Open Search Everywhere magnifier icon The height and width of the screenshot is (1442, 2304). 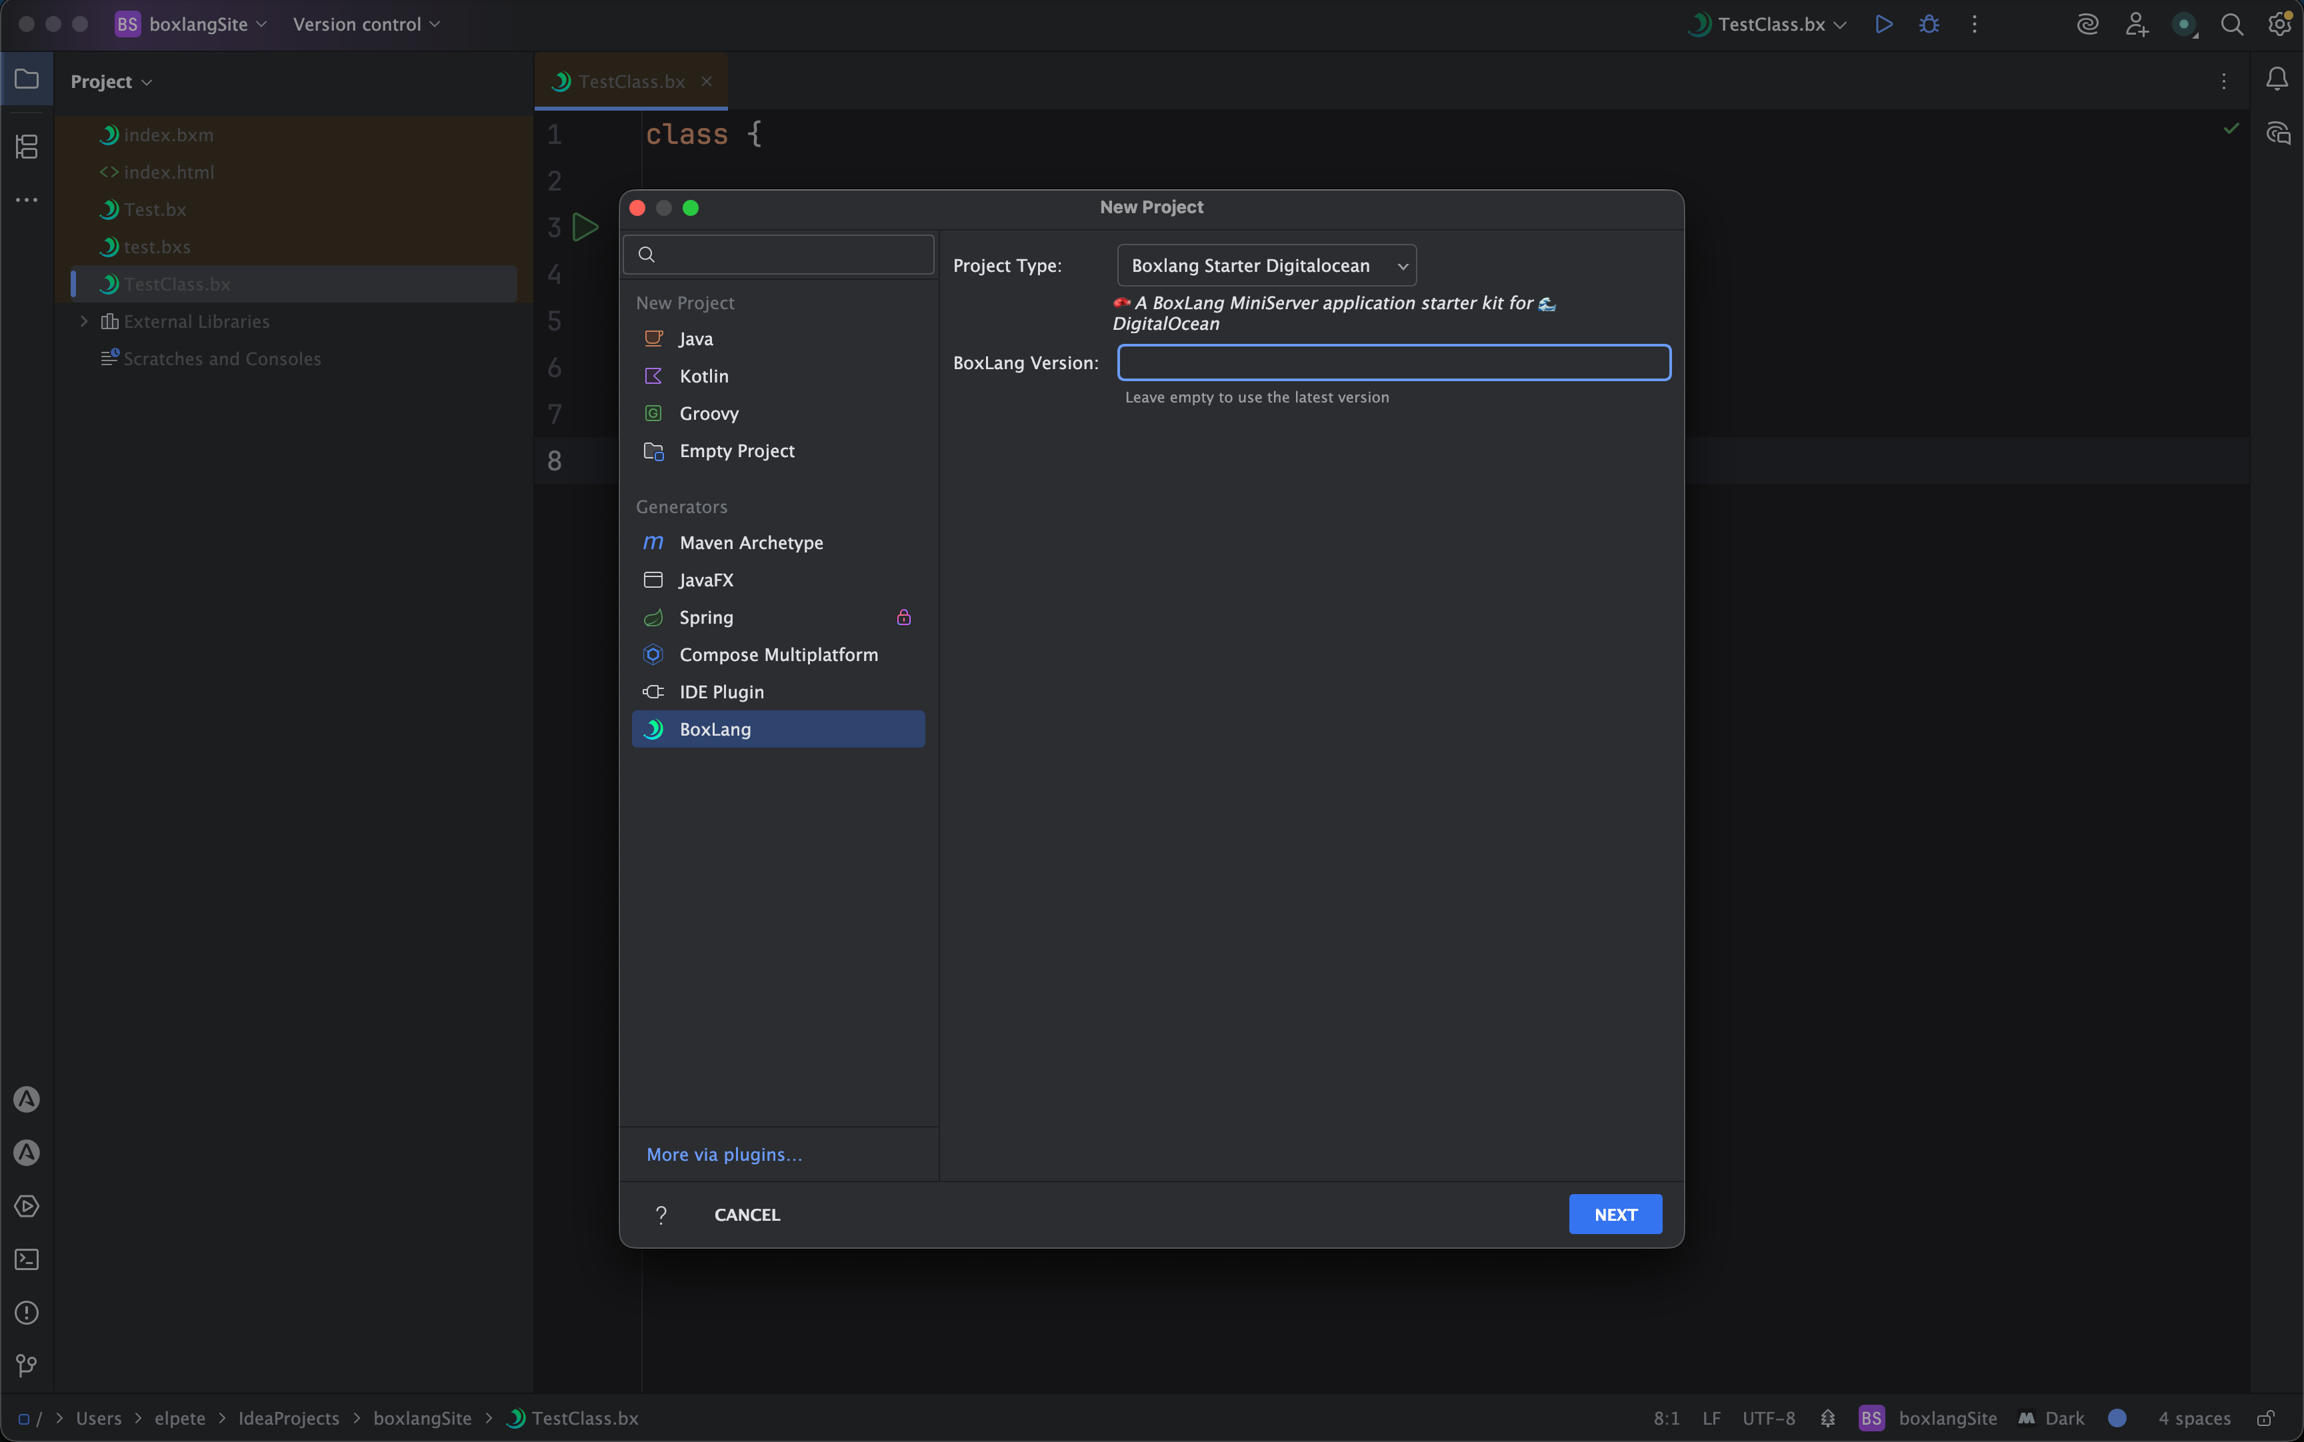pyautogui.click(x=2231, y=24)
